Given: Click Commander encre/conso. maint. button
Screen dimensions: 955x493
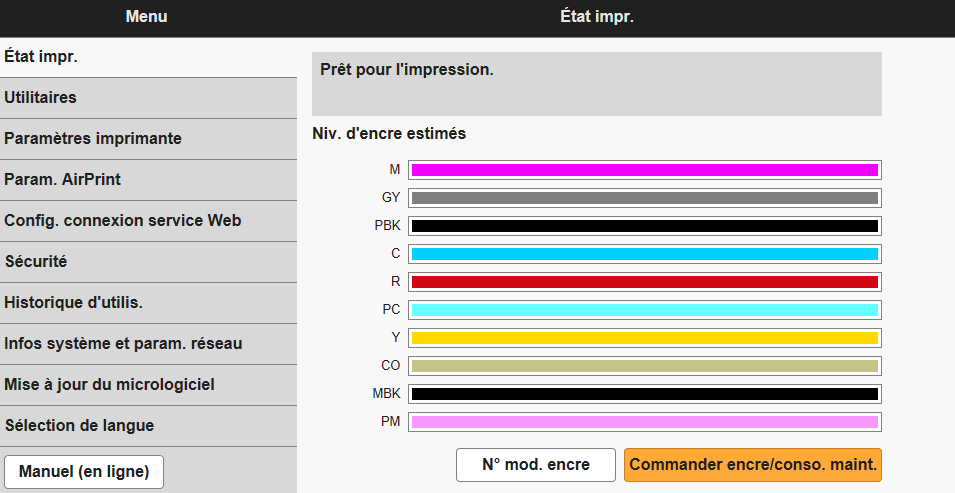Looking at the screenshot, I should coord(753,465).
